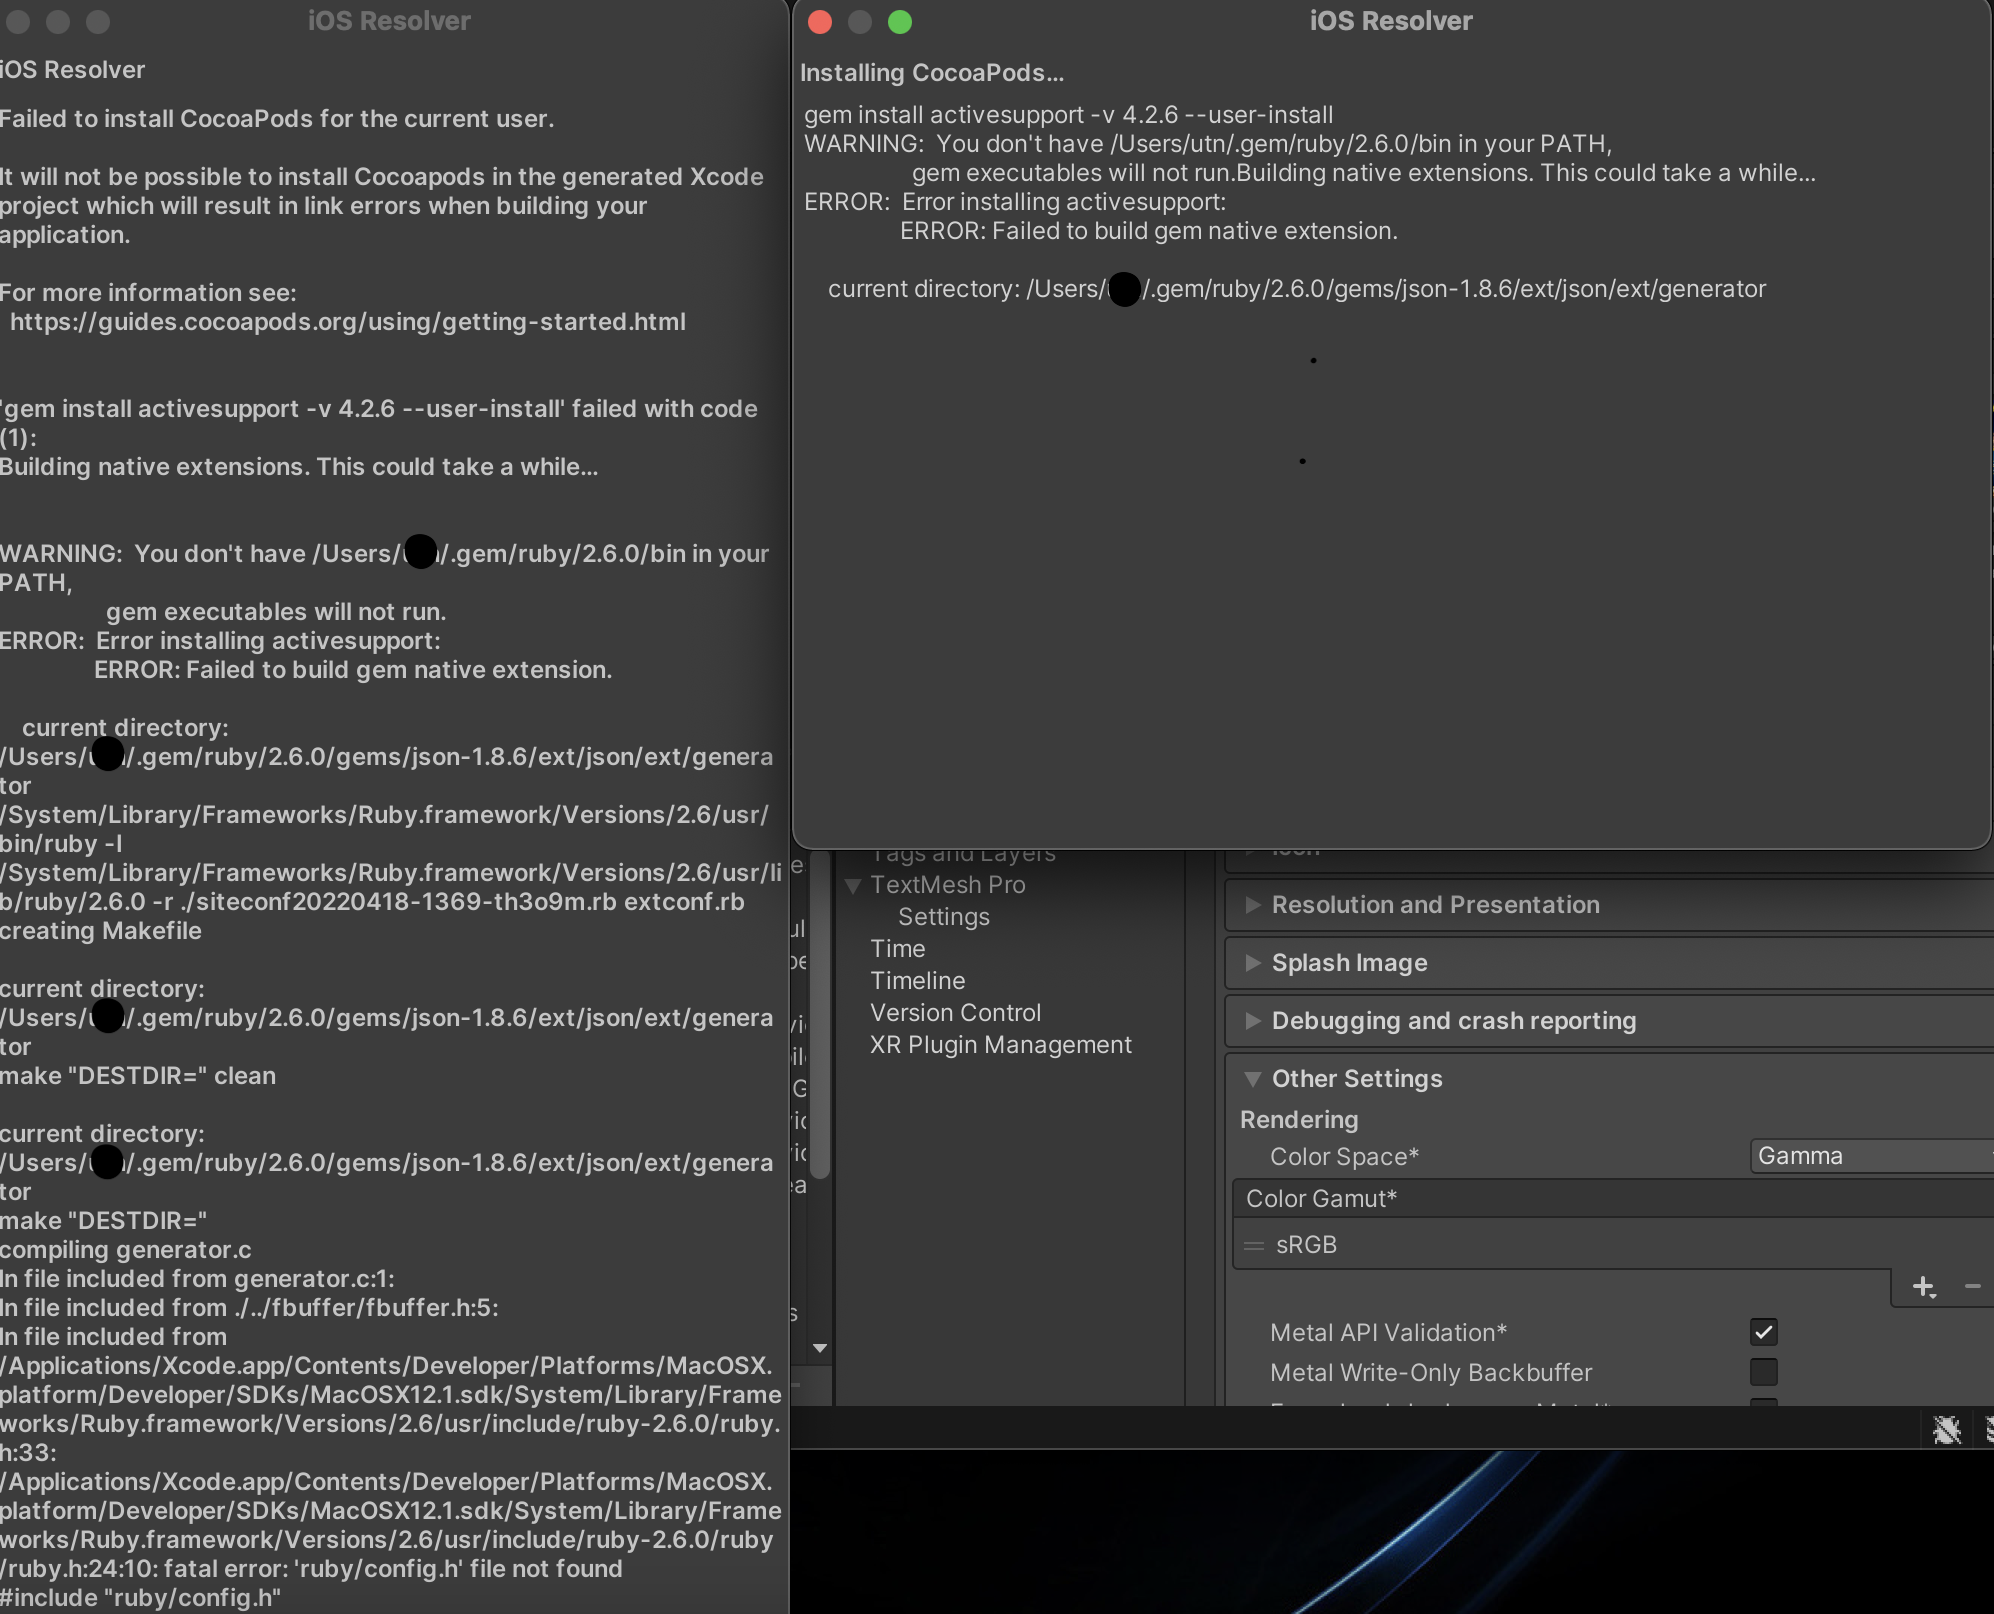Viewport: 1994px width, 1614px height.
Task: Select Timeline in the settings sidebar
Action: 917,980
